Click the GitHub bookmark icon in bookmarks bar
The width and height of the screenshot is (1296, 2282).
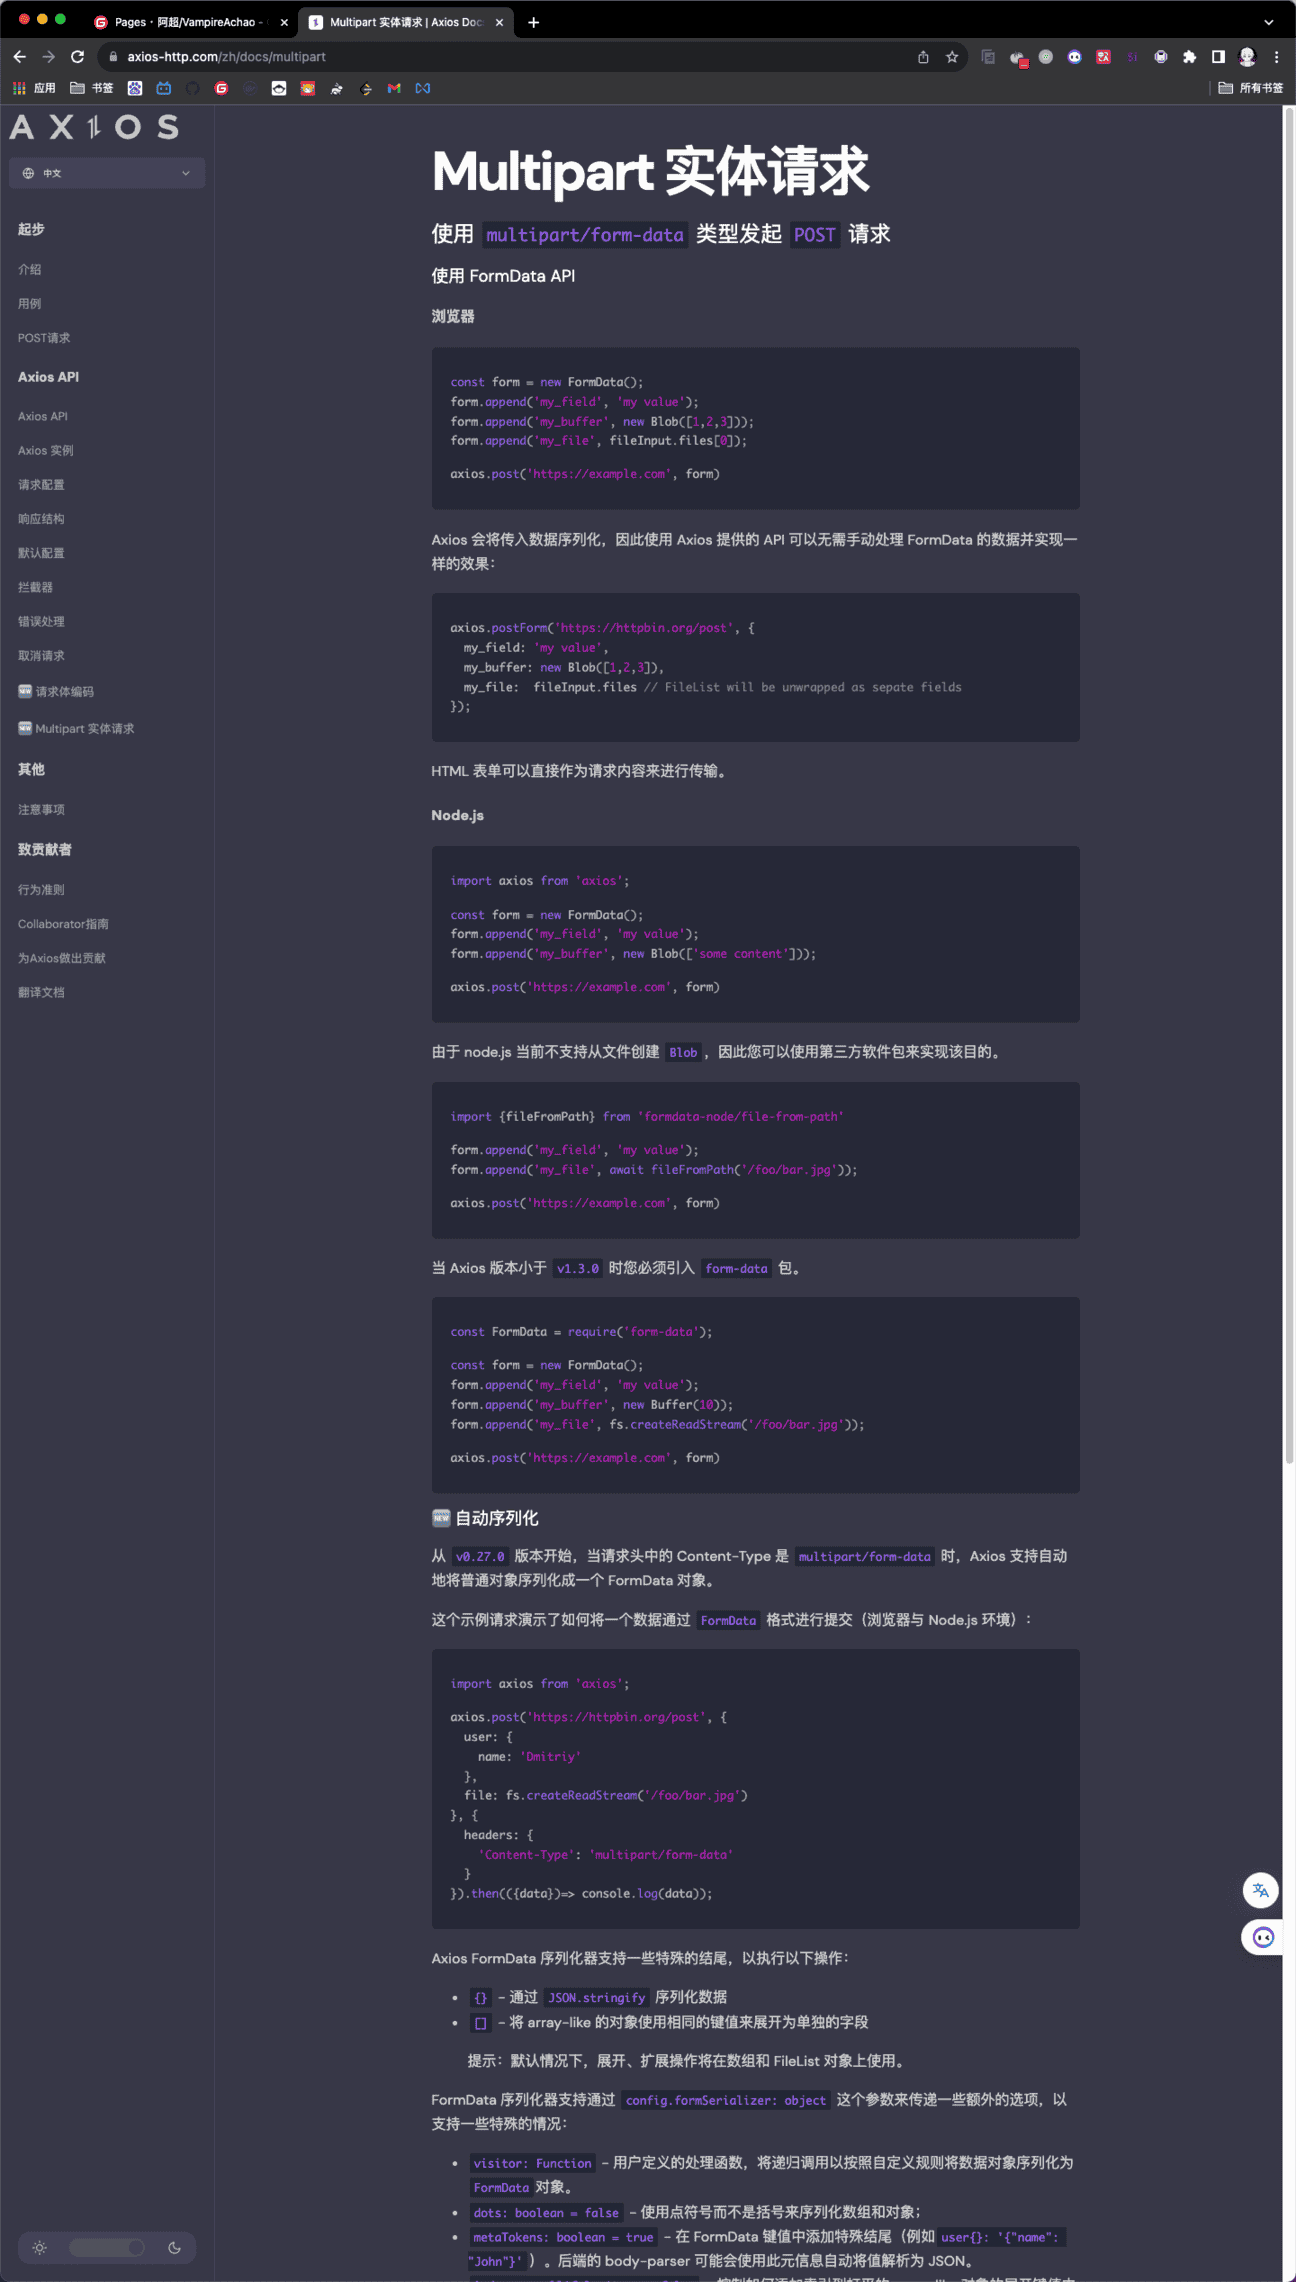[192, 88]
